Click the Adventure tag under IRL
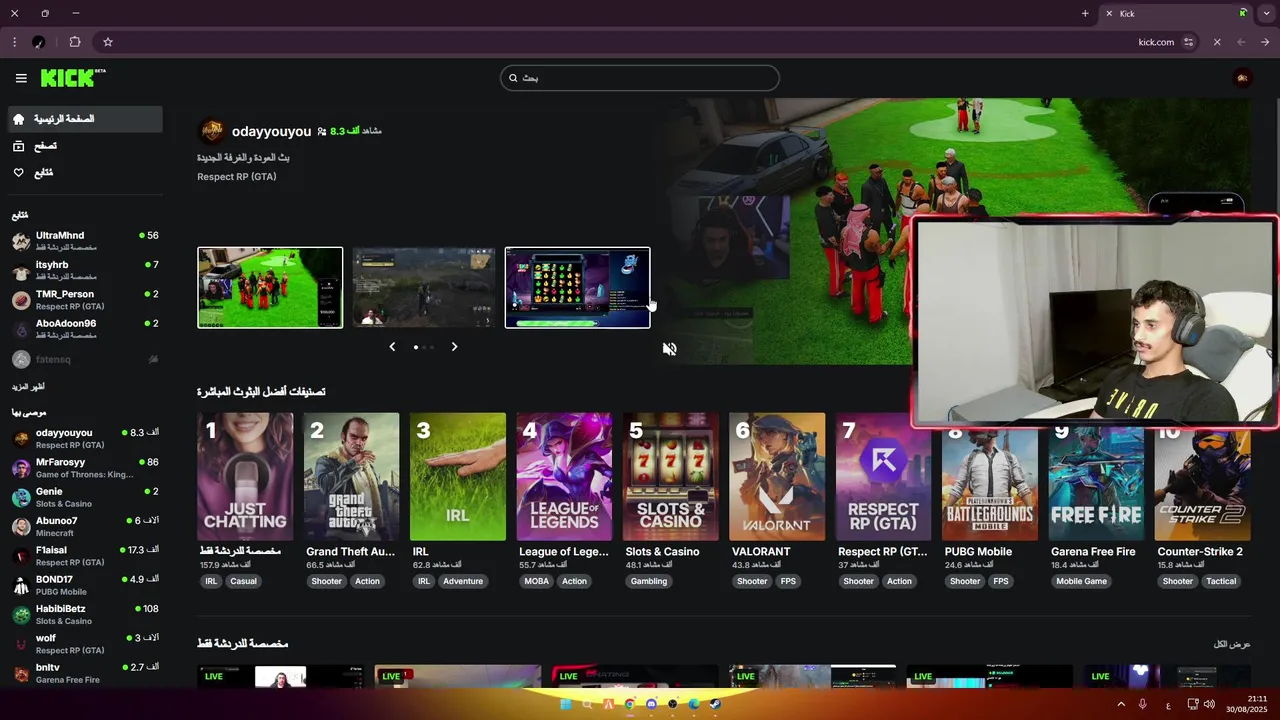Image resolution: width=1280 pixels, height=720 pixels. click(463, 581)
